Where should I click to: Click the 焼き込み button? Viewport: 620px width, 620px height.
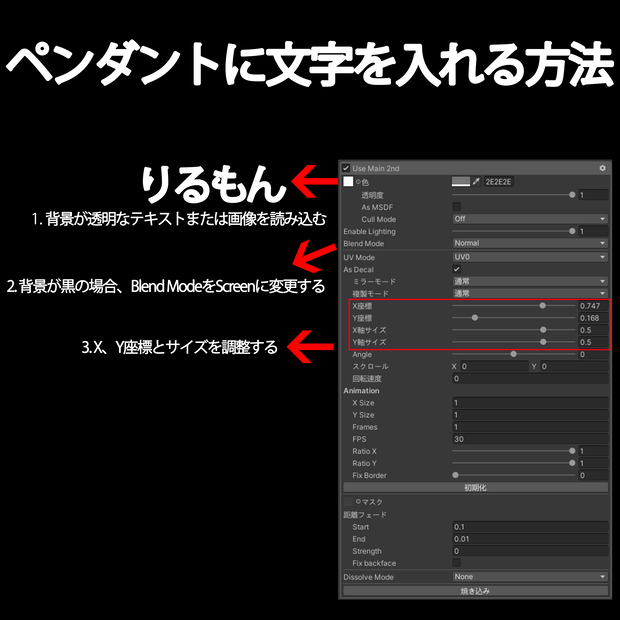pos(475,591)
